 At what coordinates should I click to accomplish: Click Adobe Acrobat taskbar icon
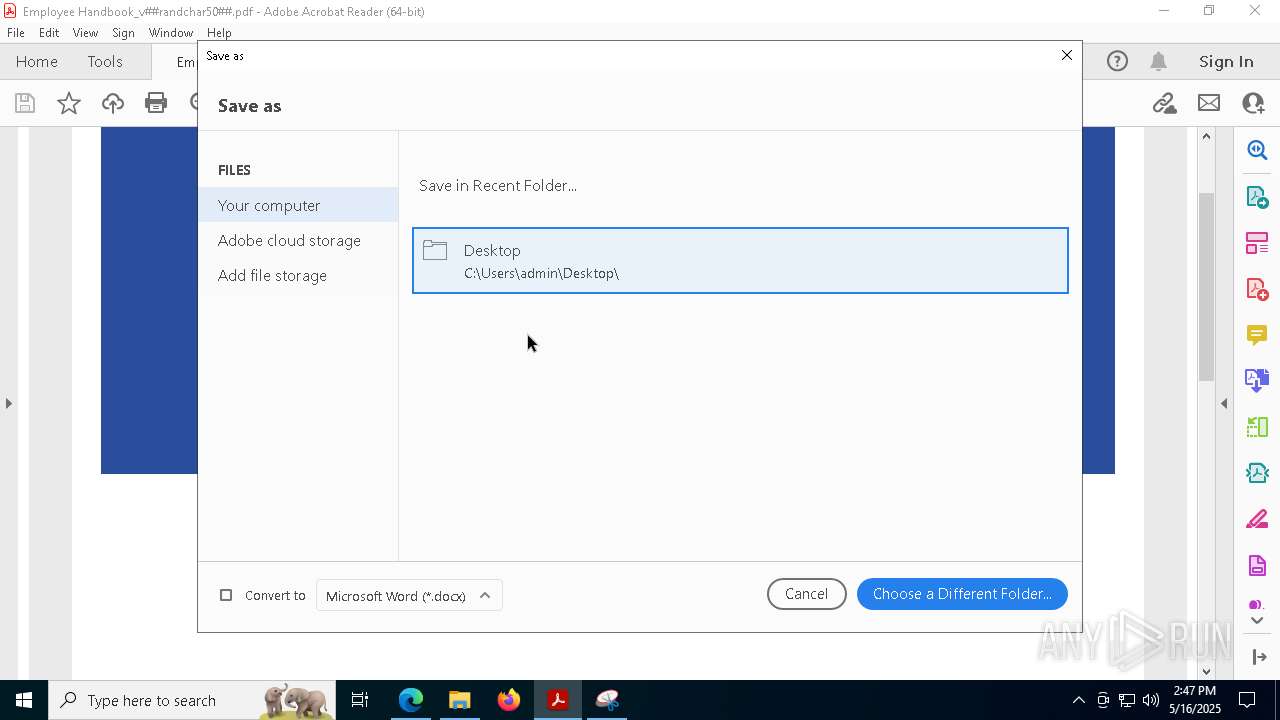[558, 700]
